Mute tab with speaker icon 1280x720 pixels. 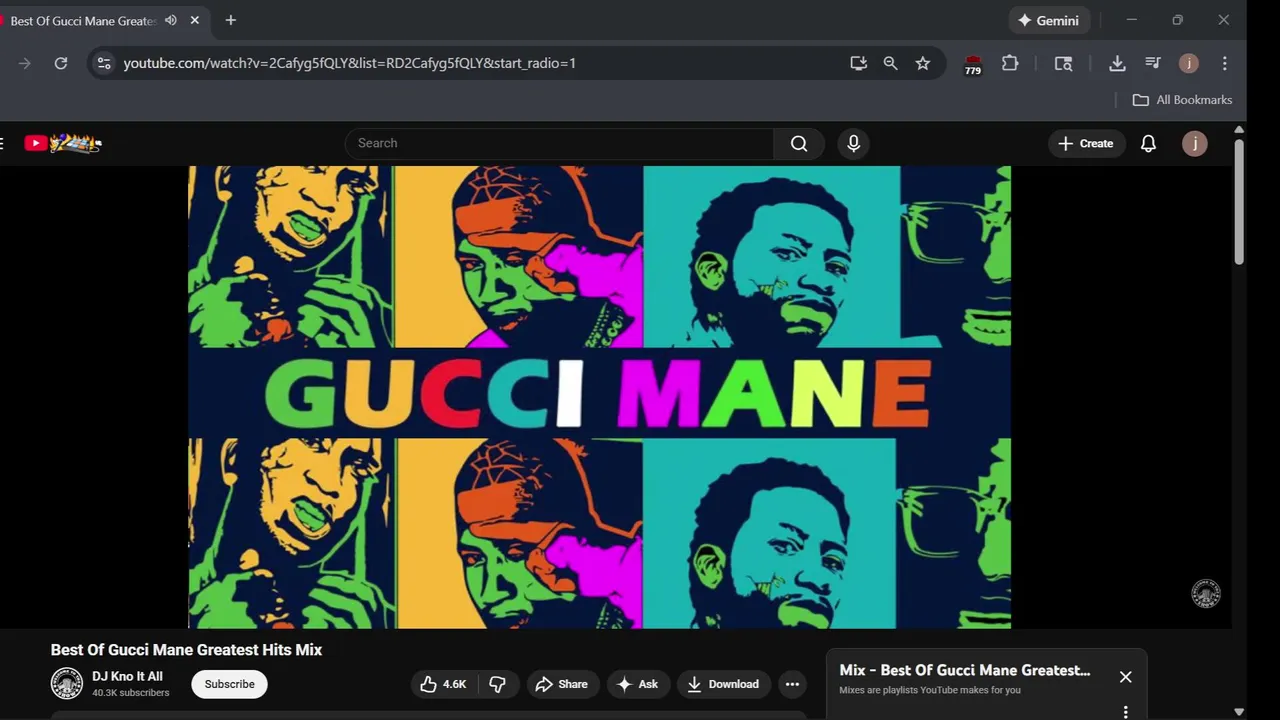point(171,20)
